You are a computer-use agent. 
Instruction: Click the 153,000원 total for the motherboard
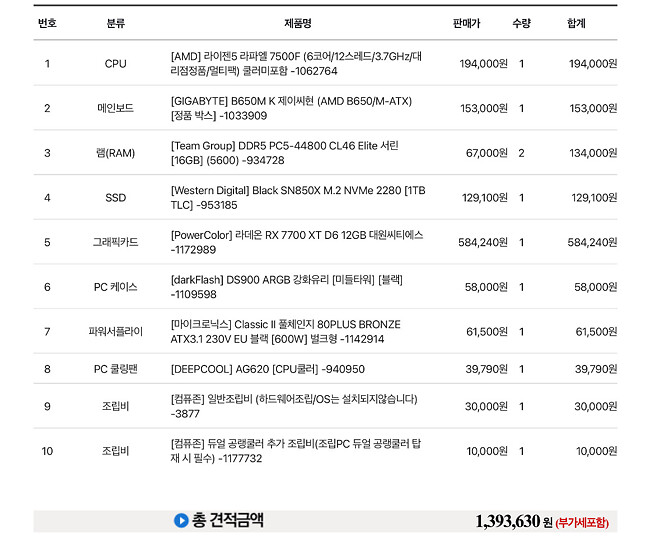click(x=593, y=108)
